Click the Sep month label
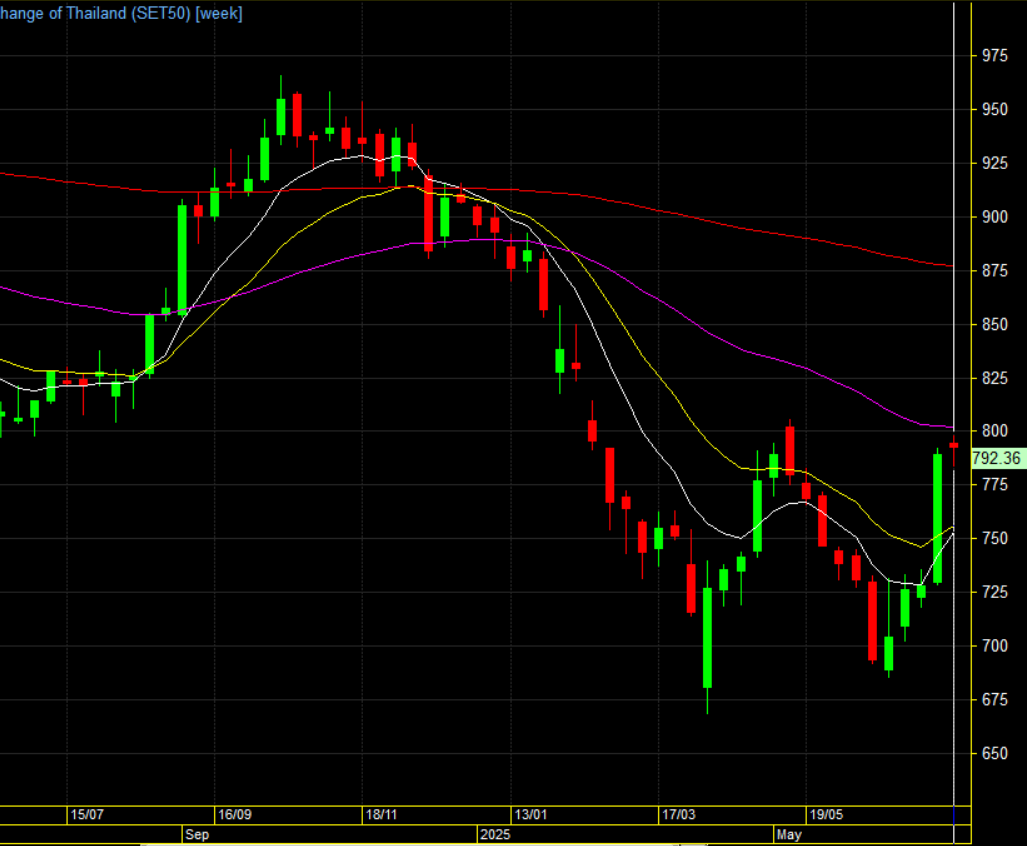1027x846 pixels. tap(197, 835)
